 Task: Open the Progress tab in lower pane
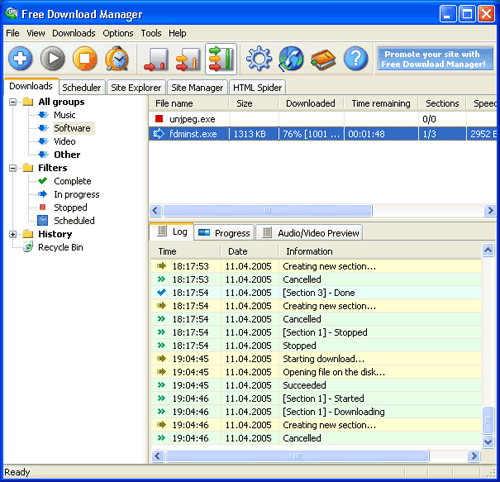point(224,233)
